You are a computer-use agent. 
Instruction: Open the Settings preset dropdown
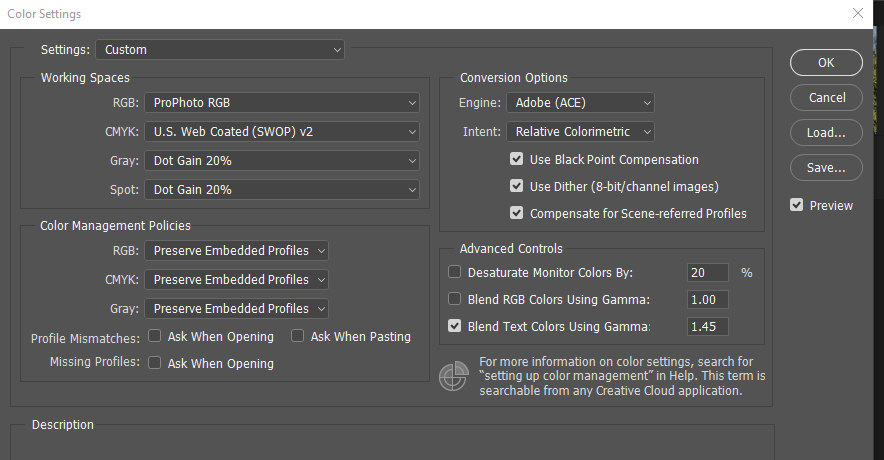coord(220,49)
